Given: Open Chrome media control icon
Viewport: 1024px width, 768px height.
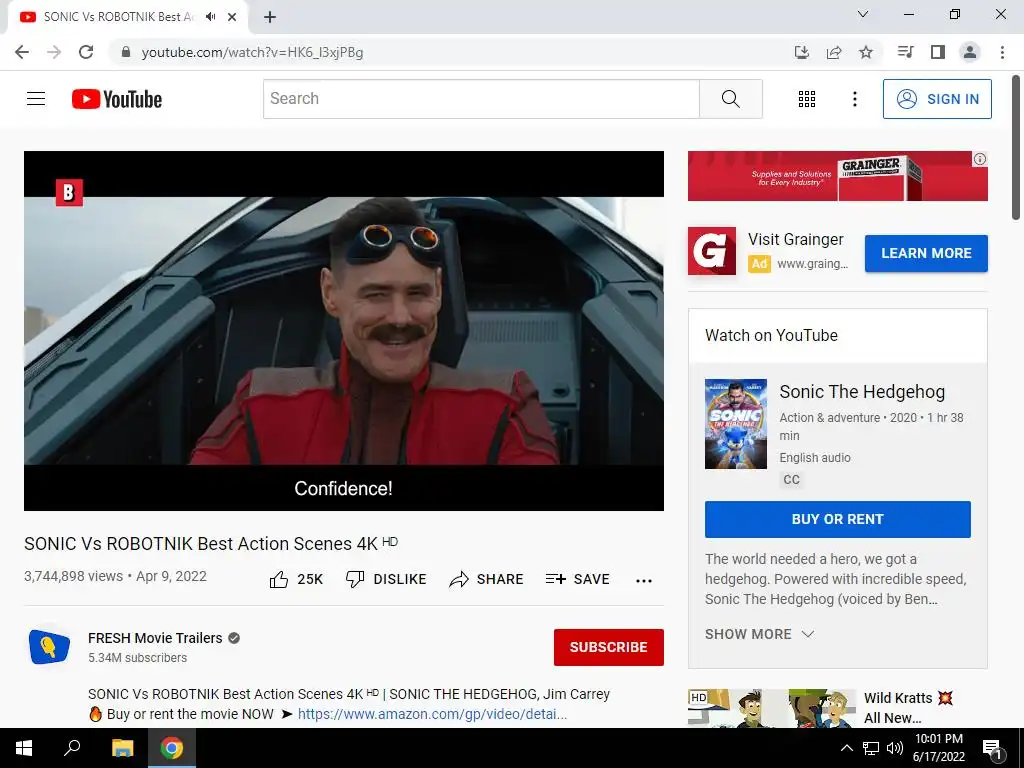Looking at the screenshot, I should pyautogui.click(x=905, y=52).
